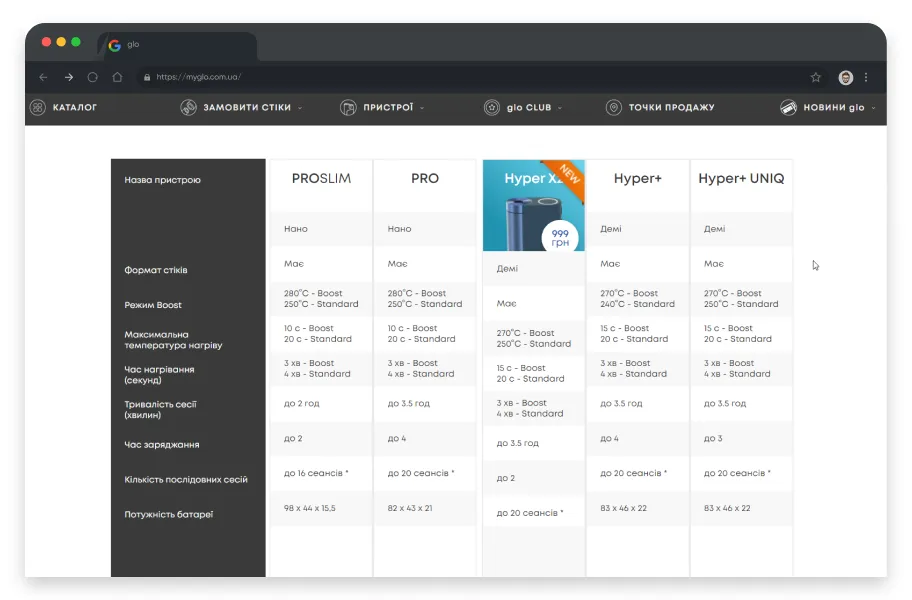This screenshot has width=912, height=600.
Task: Click the КАТАЛОГ grid icon
Action: click(38, 108)
